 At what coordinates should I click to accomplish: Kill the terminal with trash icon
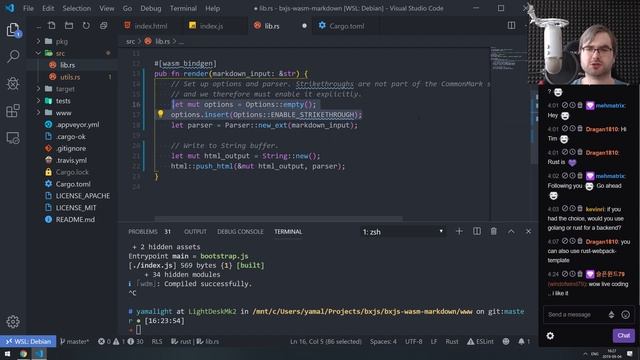click(x=494, y=231)
